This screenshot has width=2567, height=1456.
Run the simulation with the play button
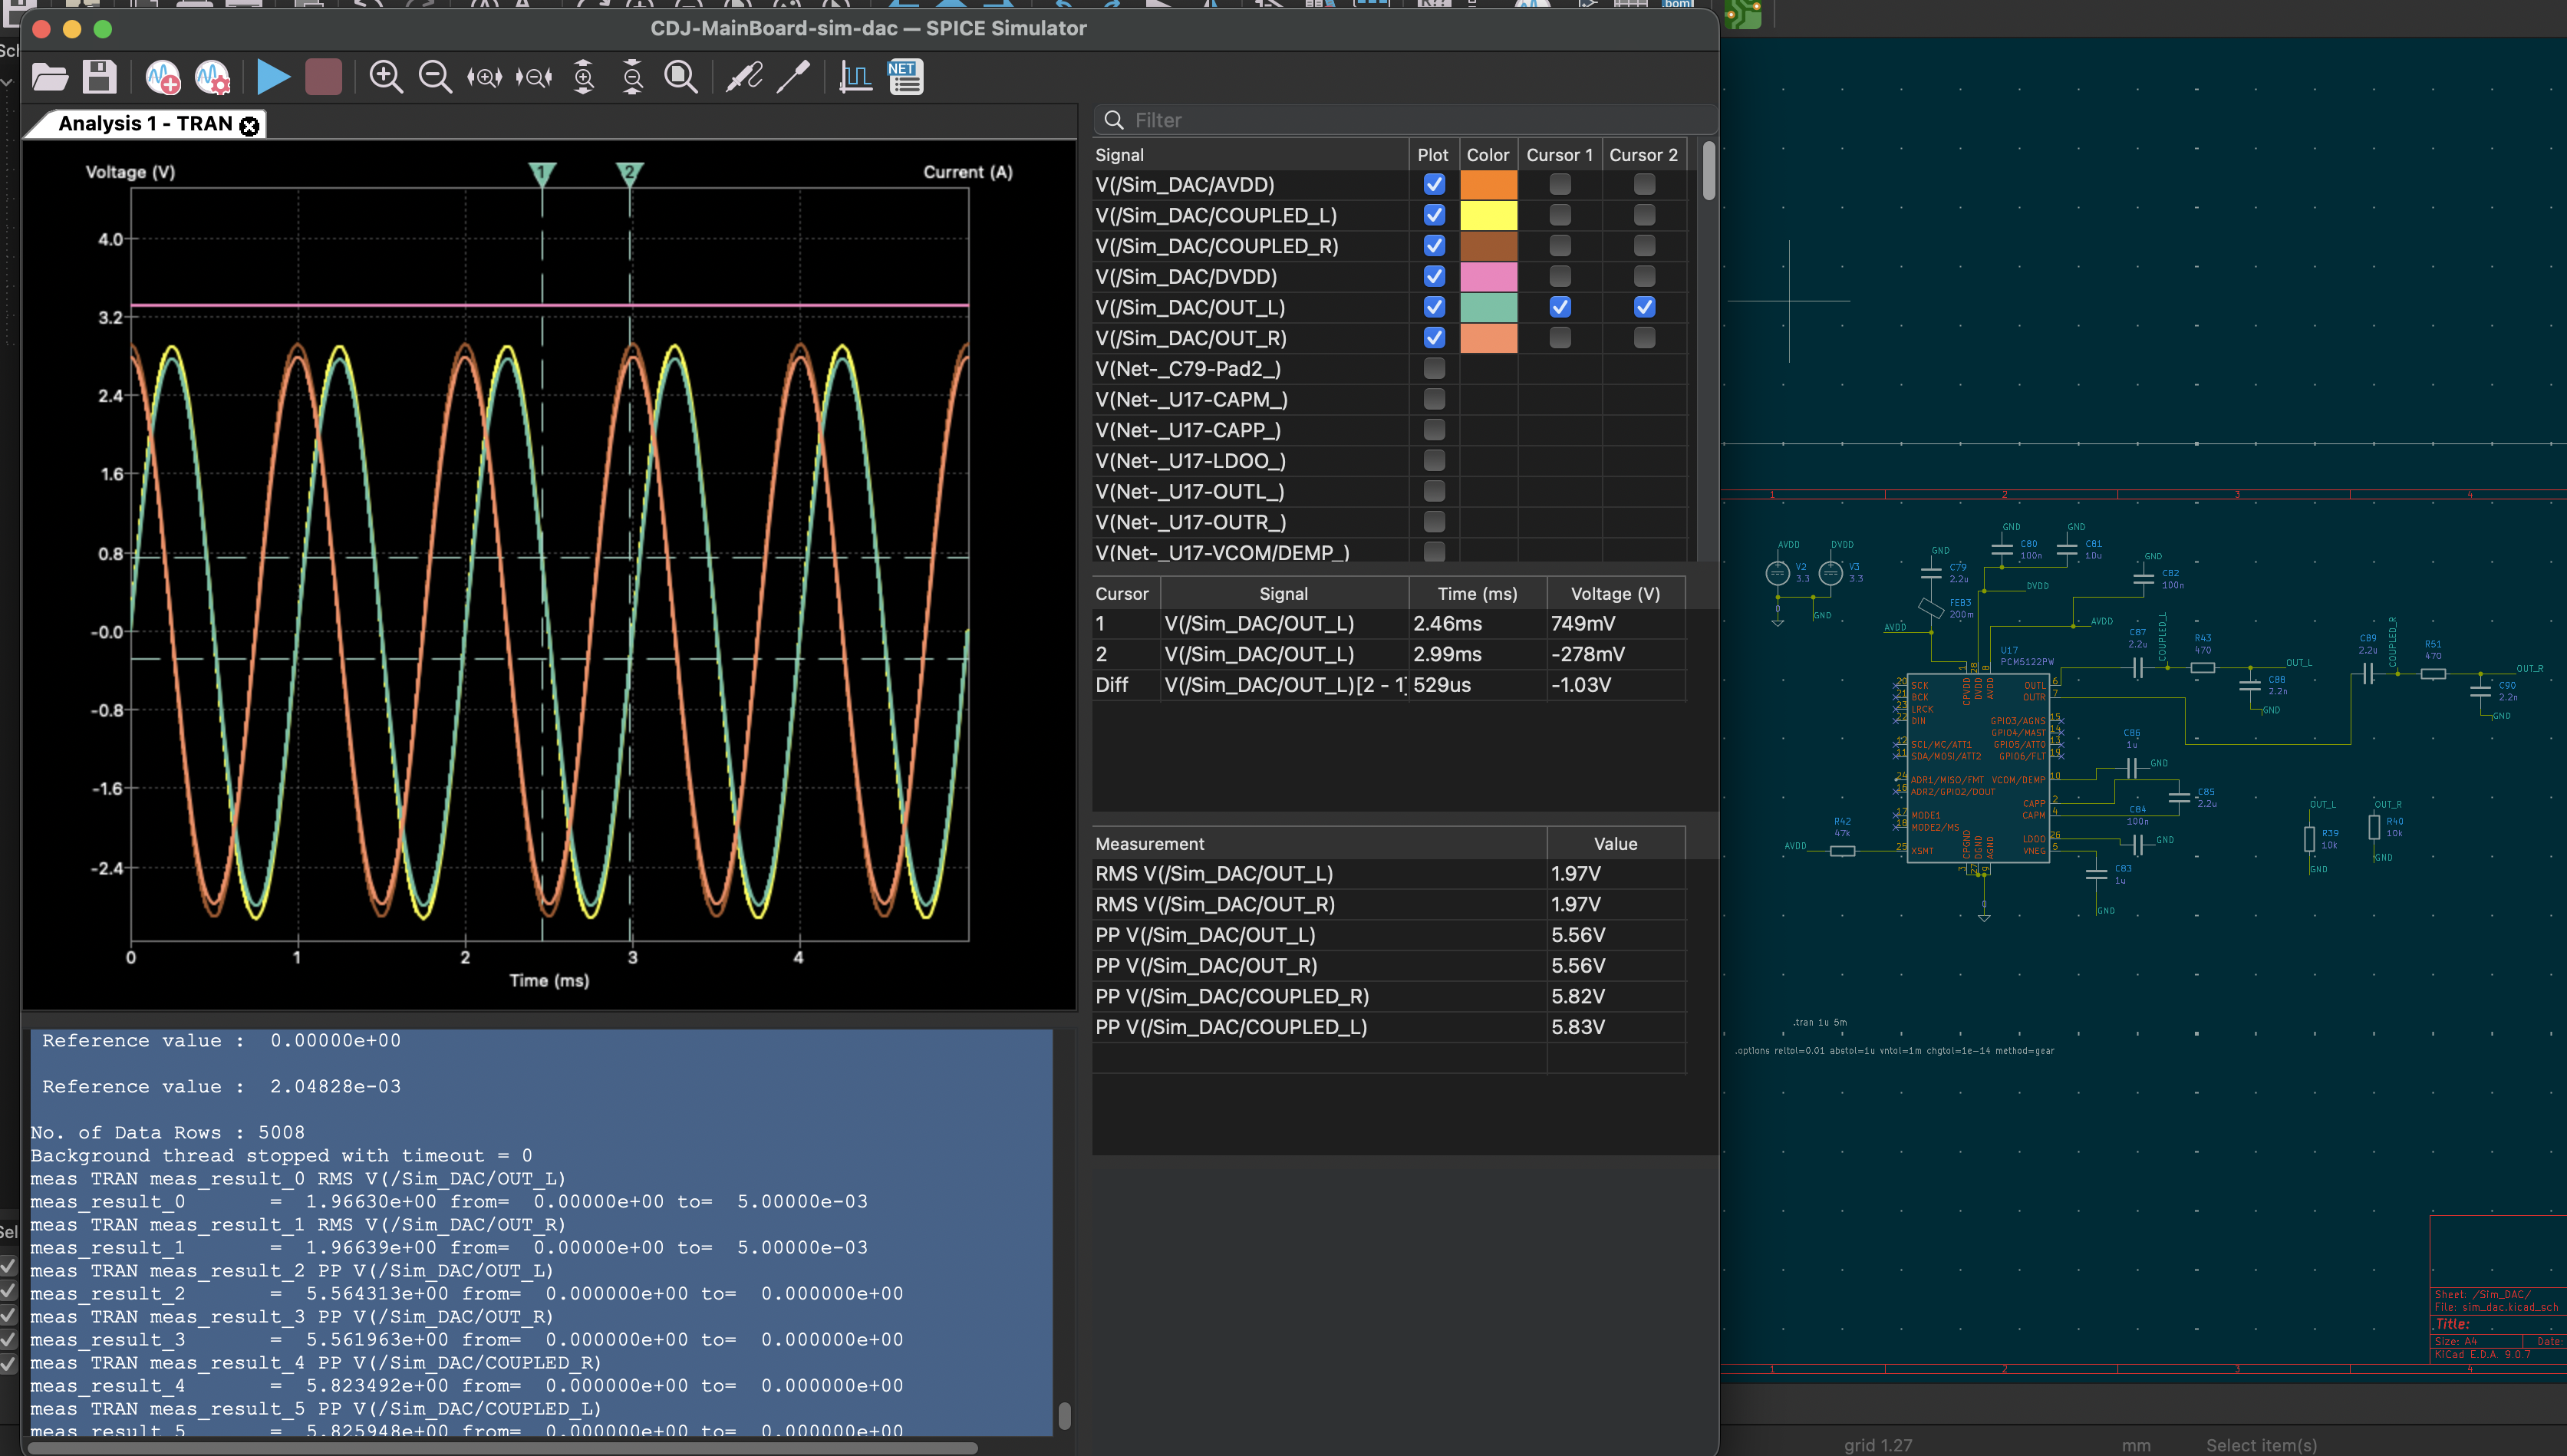pyautogui.click(x=272, y=77)
